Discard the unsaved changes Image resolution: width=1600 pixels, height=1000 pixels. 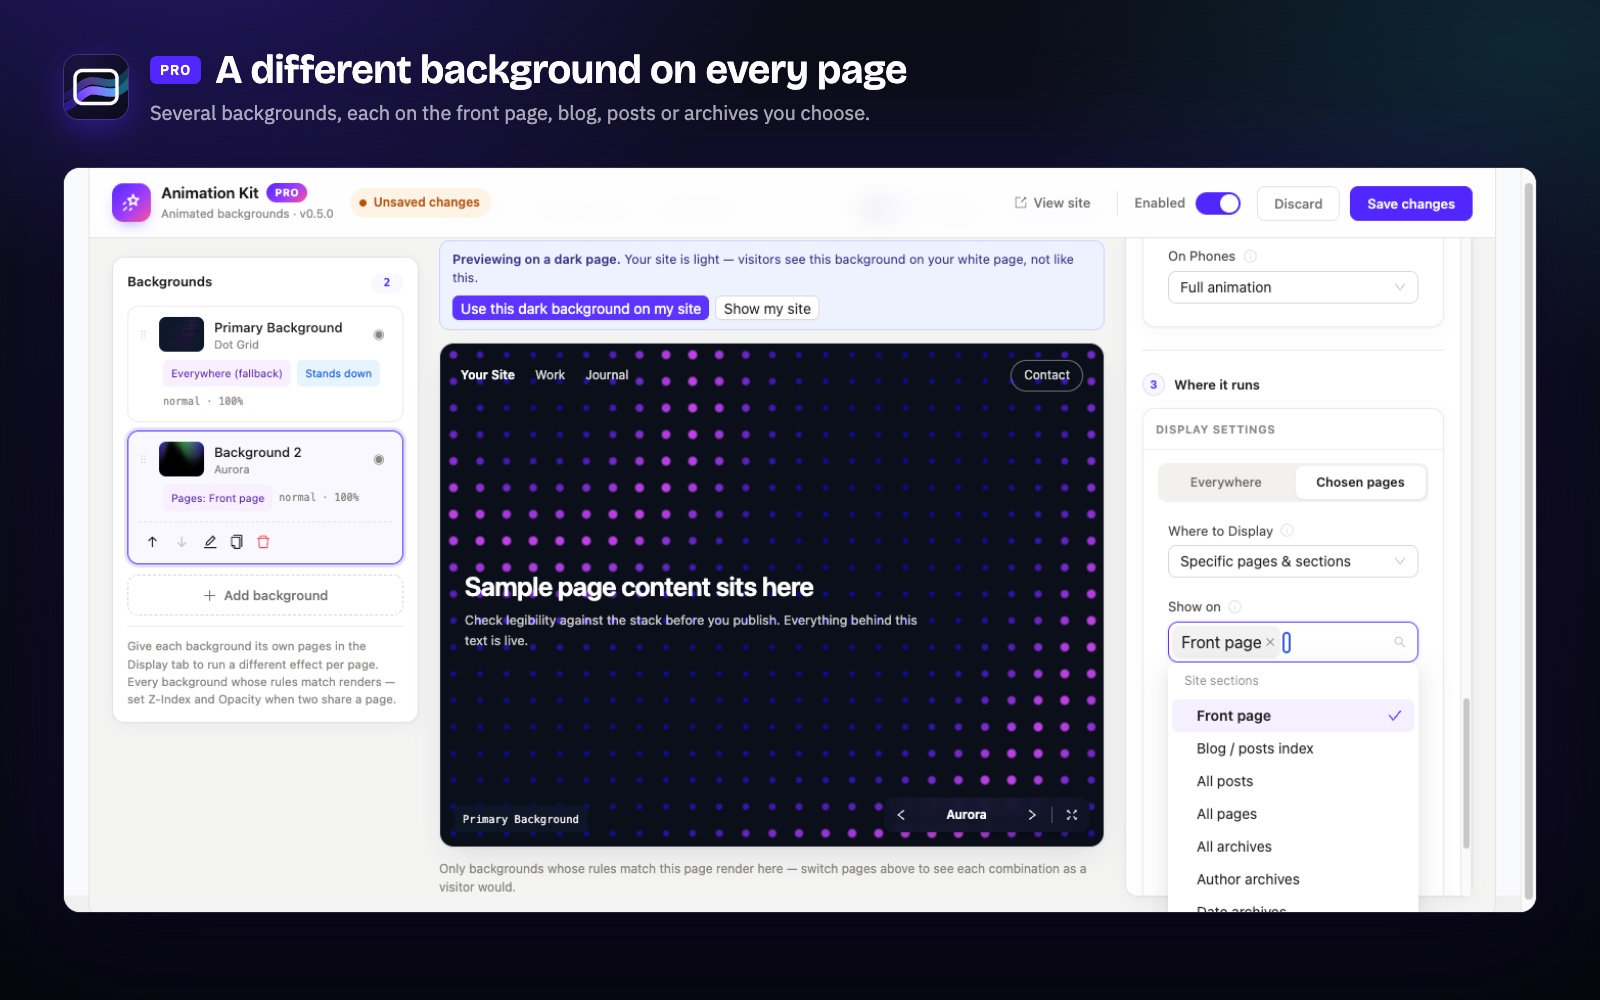coord(1298,203)
